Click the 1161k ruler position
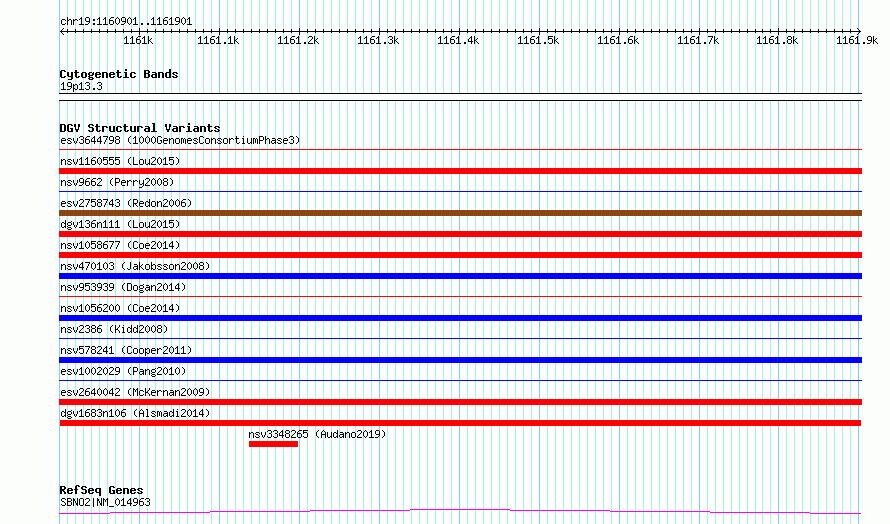 pos(138,40)
